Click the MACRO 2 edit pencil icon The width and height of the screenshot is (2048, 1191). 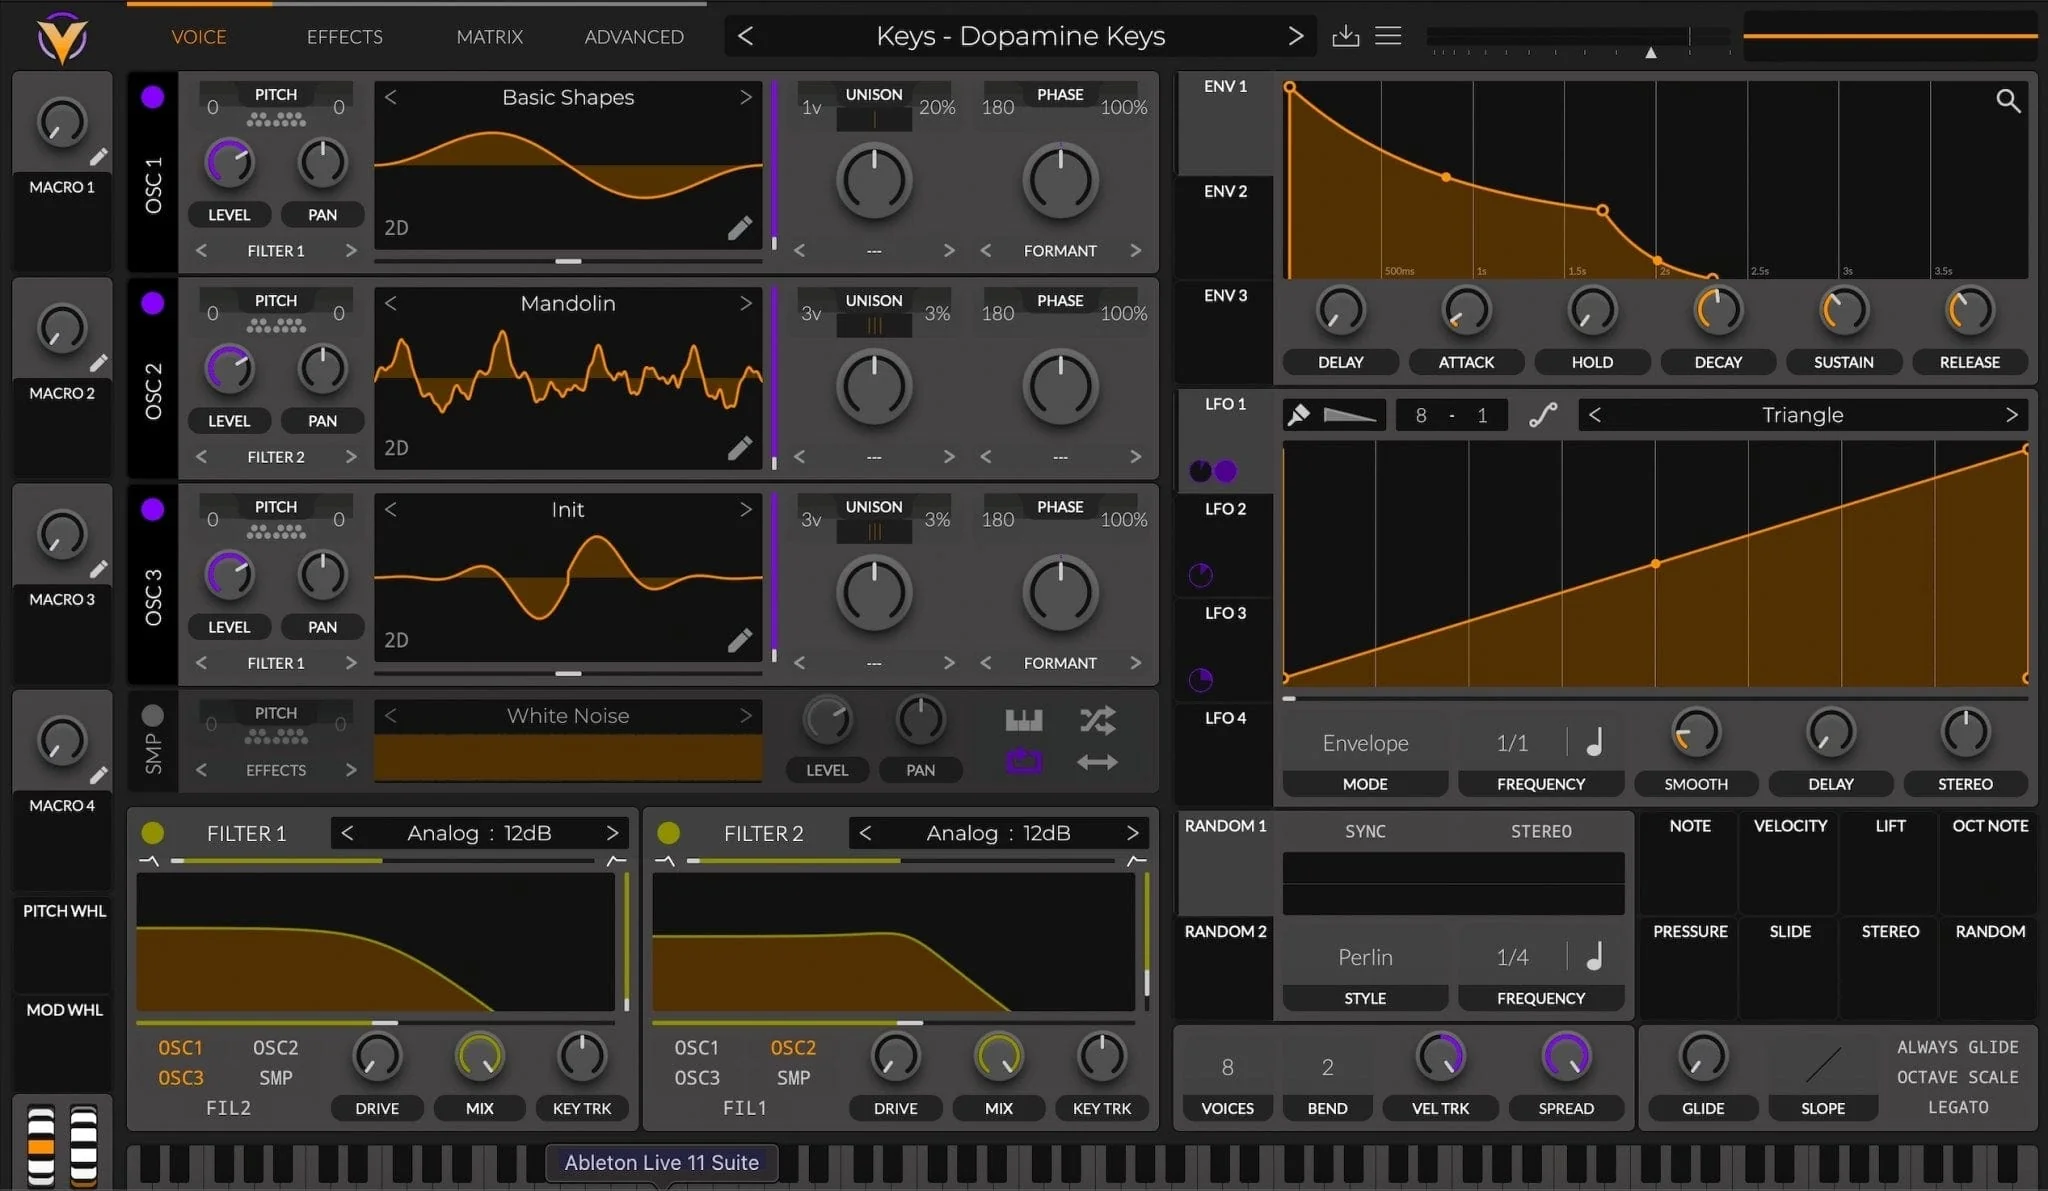(x=98, y=363)
